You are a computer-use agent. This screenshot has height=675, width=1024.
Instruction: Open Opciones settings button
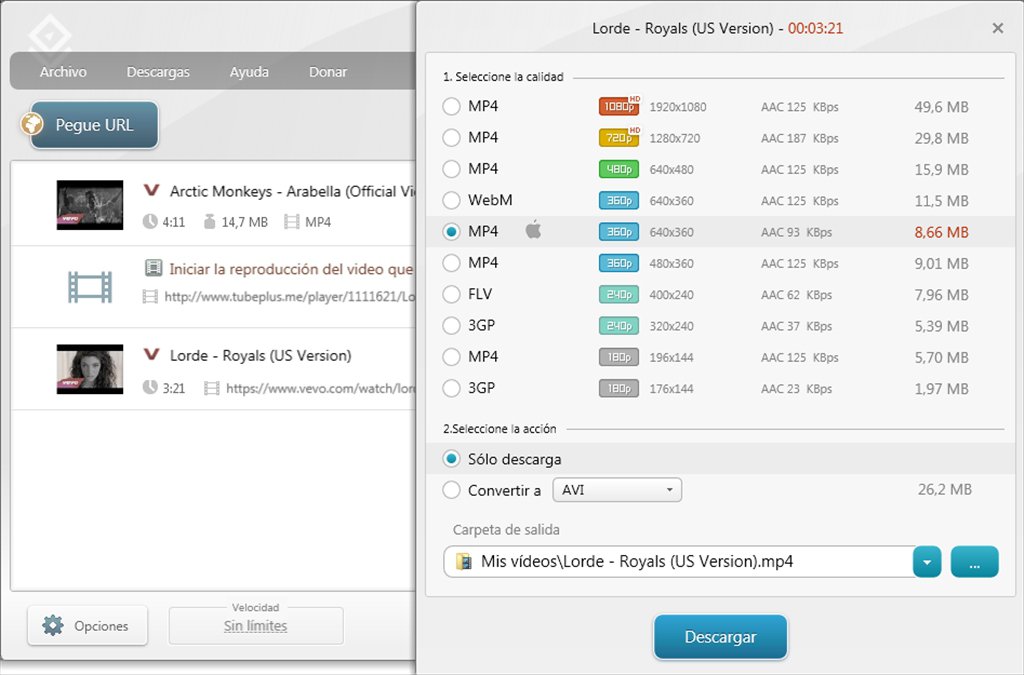88,626
